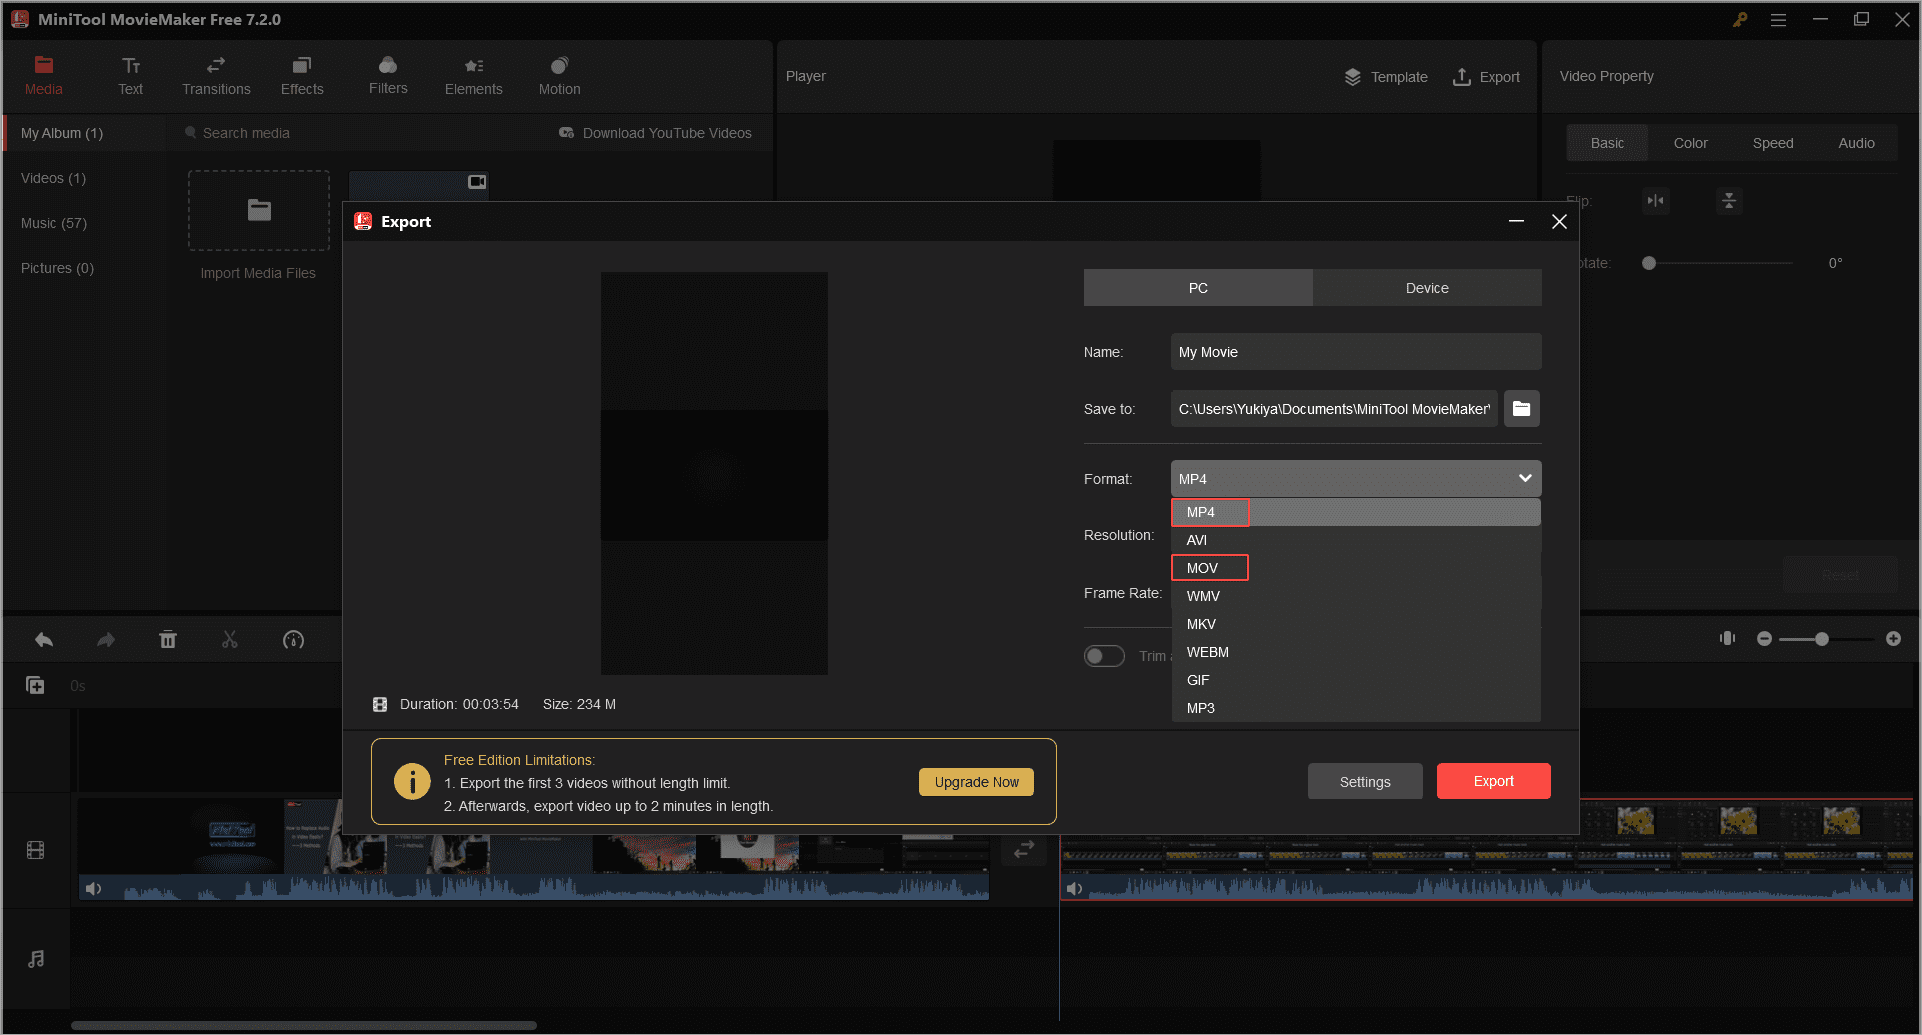Select Pictures (0) category

(57, 268)
